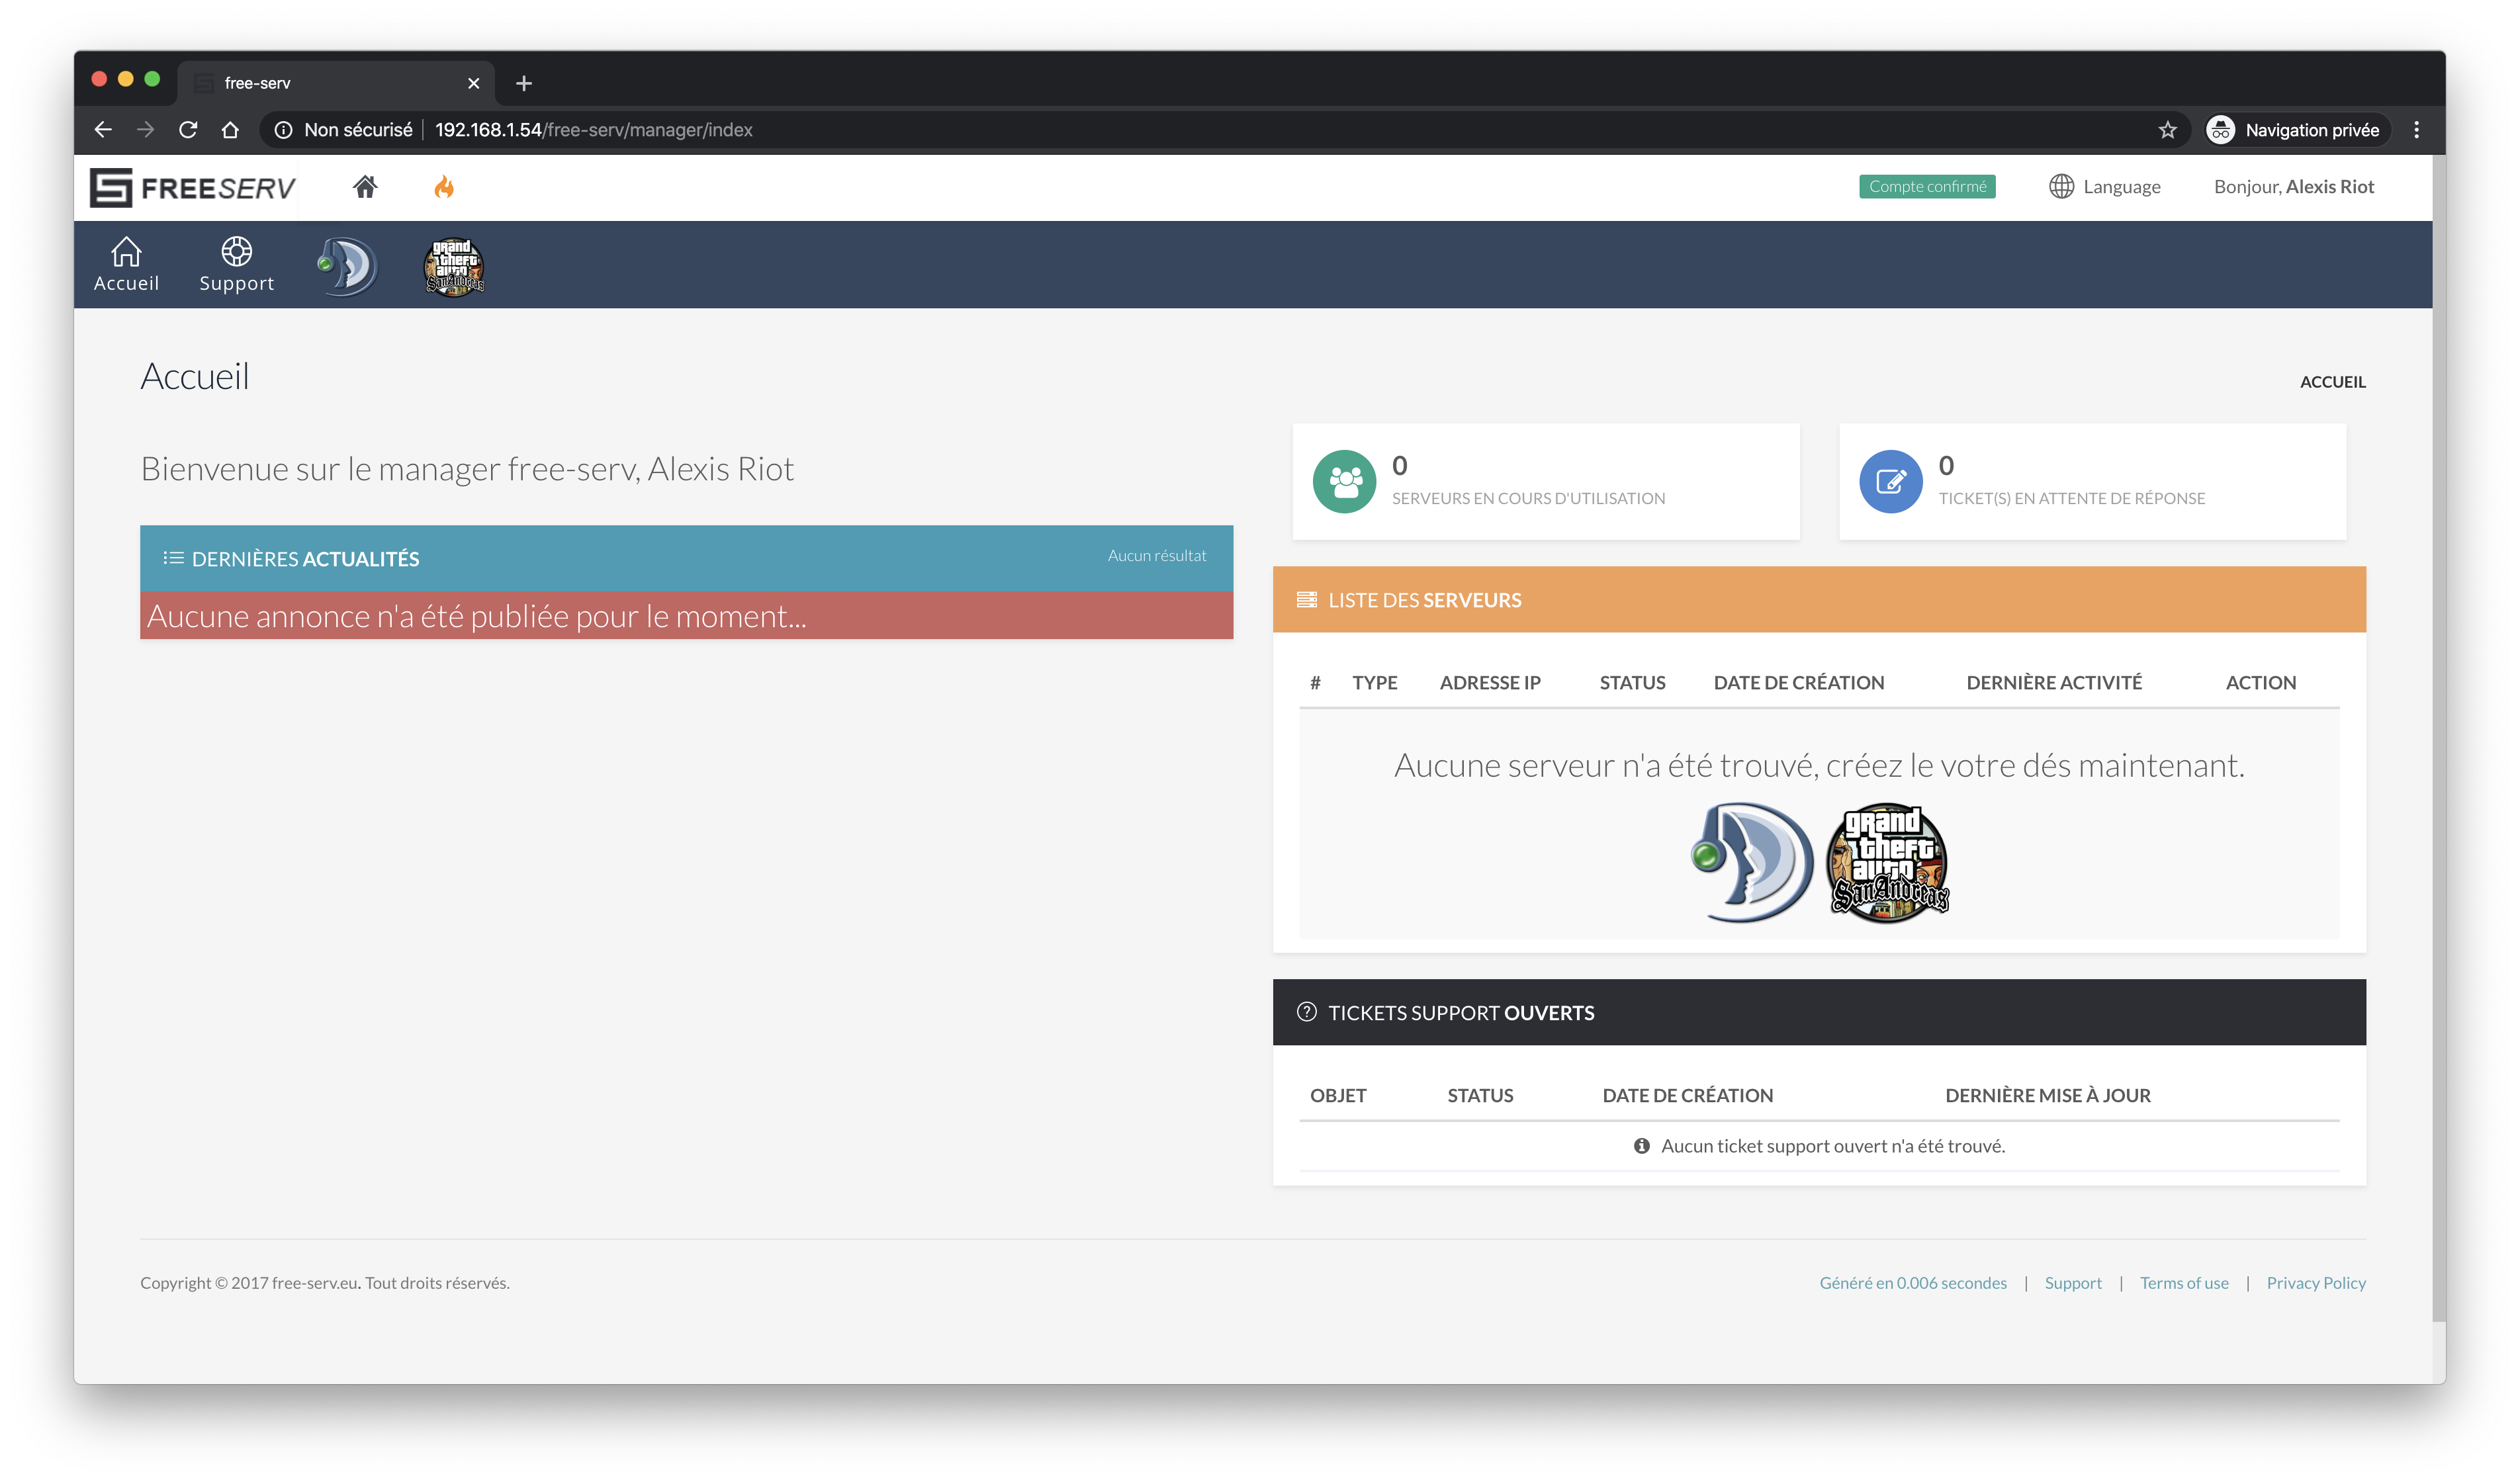This screenshot has width=2520, height=1482.
Task: Click the flame icon in top header
Action: (444, 187)
